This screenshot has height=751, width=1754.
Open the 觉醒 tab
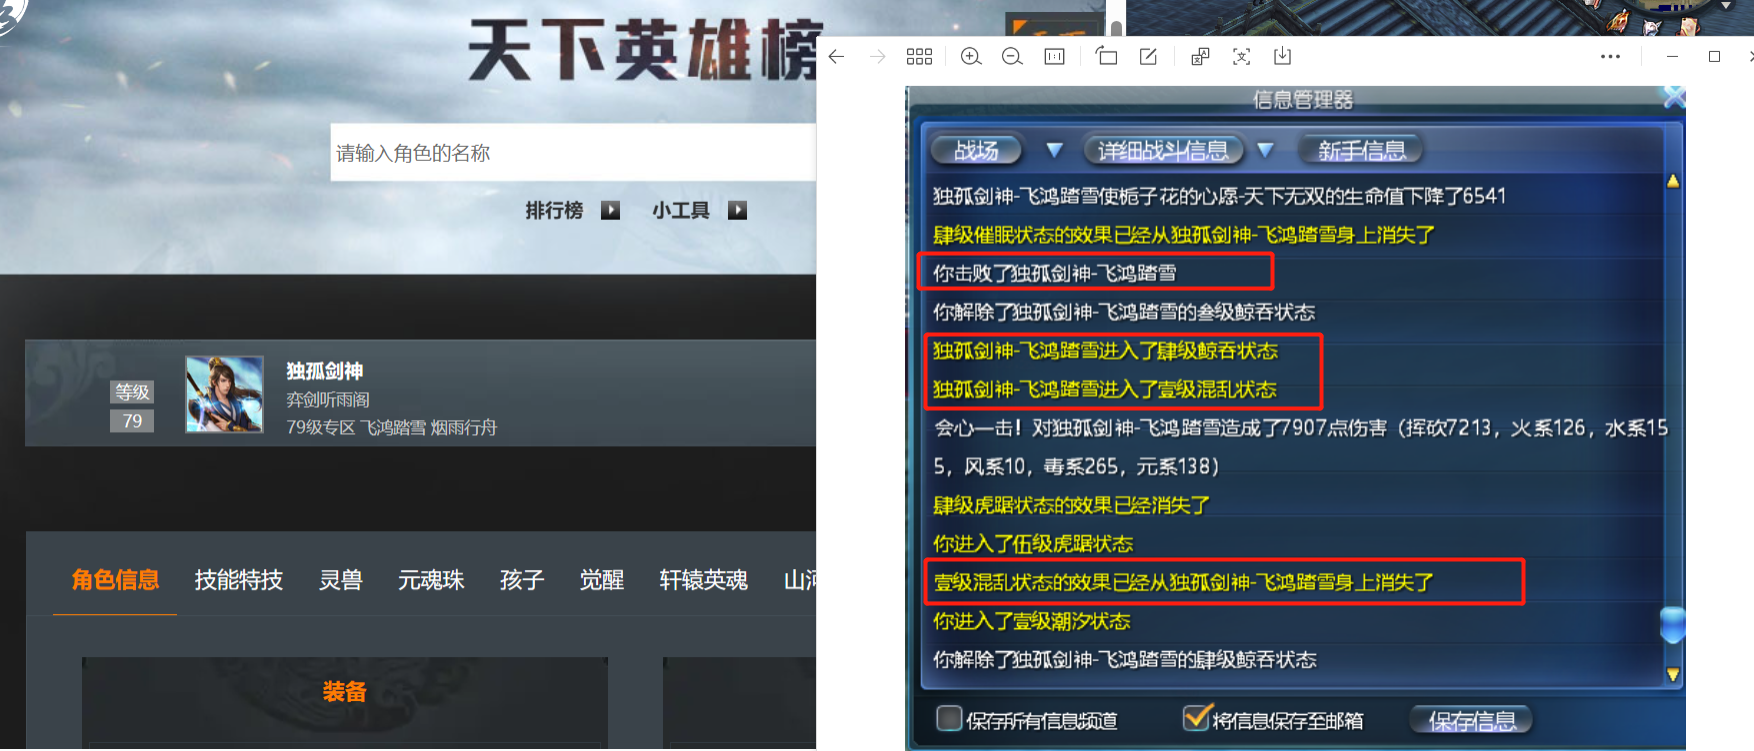602,580
